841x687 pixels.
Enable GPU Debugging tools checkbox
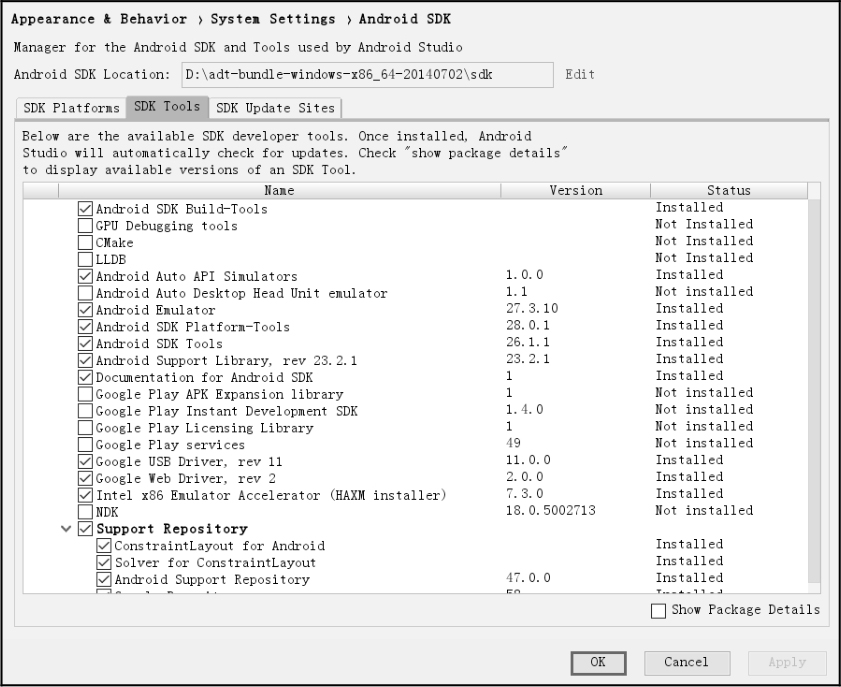click(85, 226)
